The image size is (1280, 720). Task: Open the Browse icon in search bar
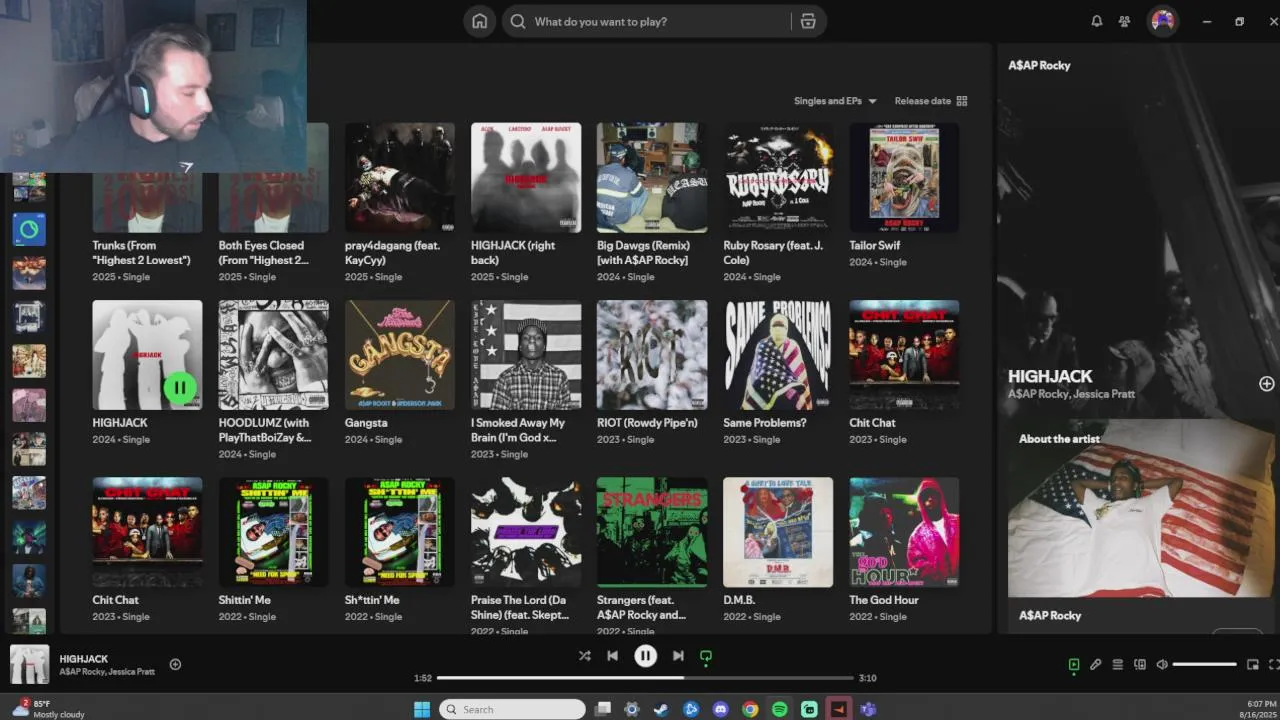808,21
